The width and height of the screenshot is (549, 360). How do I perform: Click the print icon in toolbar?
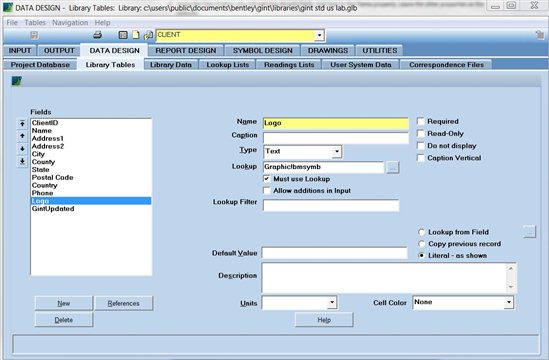coord(97,35)
